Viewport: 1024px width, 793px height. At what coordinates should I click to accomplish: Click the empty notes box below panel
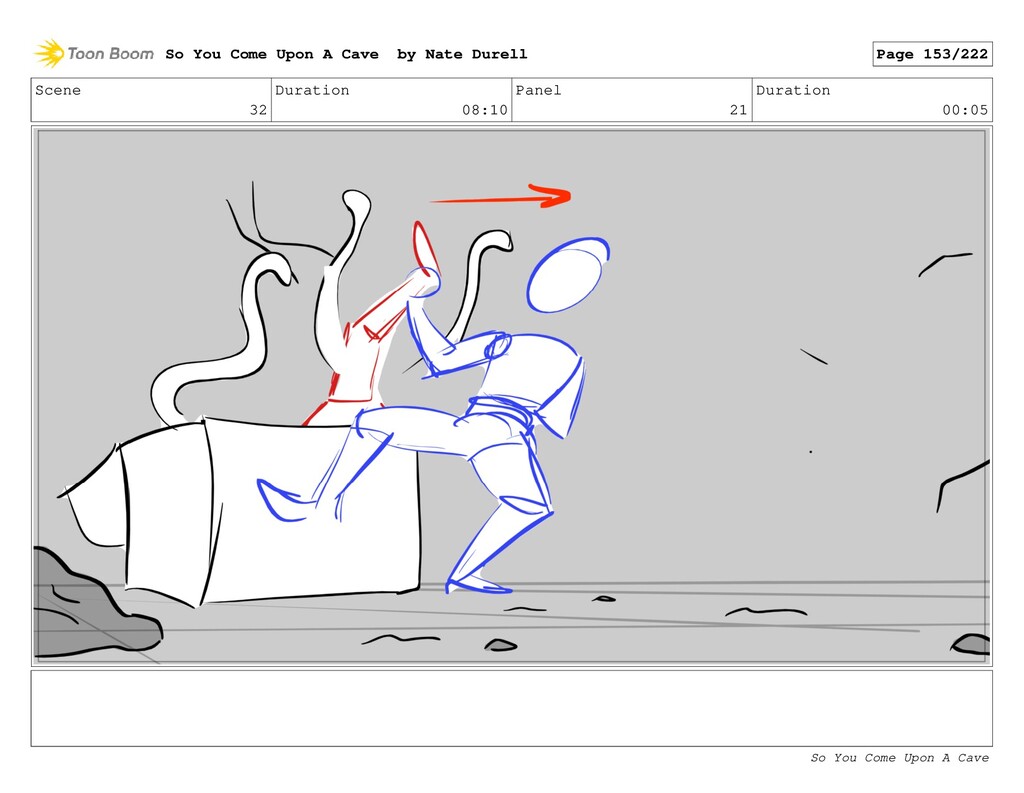pyautogui.click(x=511, y=708)
